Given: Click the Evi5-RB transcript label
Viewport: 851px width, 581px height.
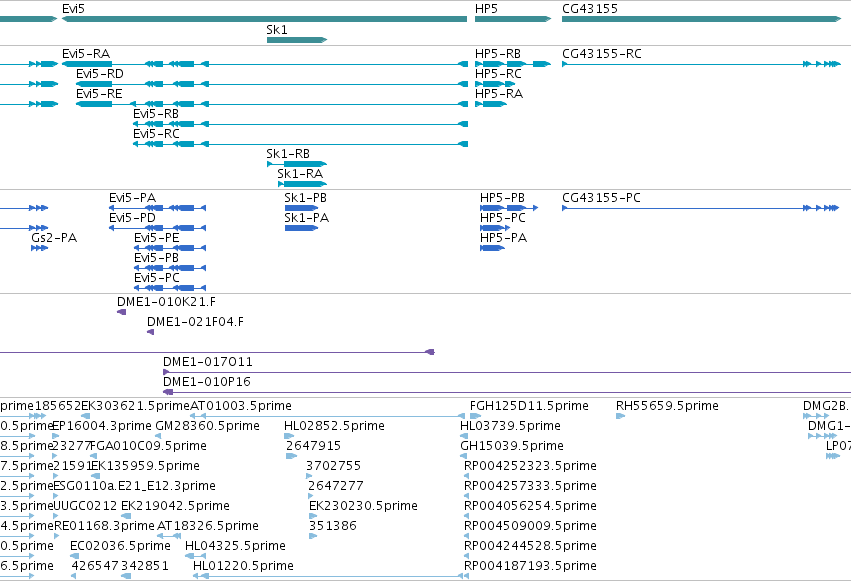Looking at the screenshot, I should coord(156,114).
